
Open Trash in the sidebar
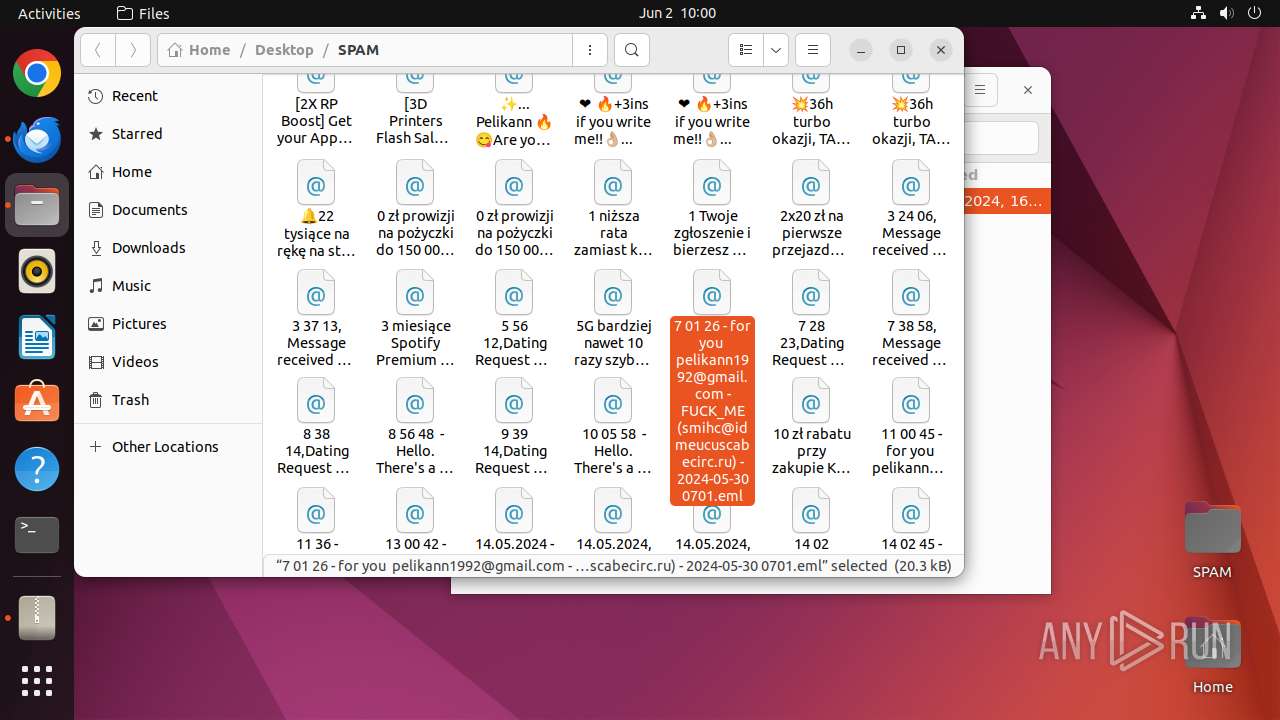(x=168, y=400)
